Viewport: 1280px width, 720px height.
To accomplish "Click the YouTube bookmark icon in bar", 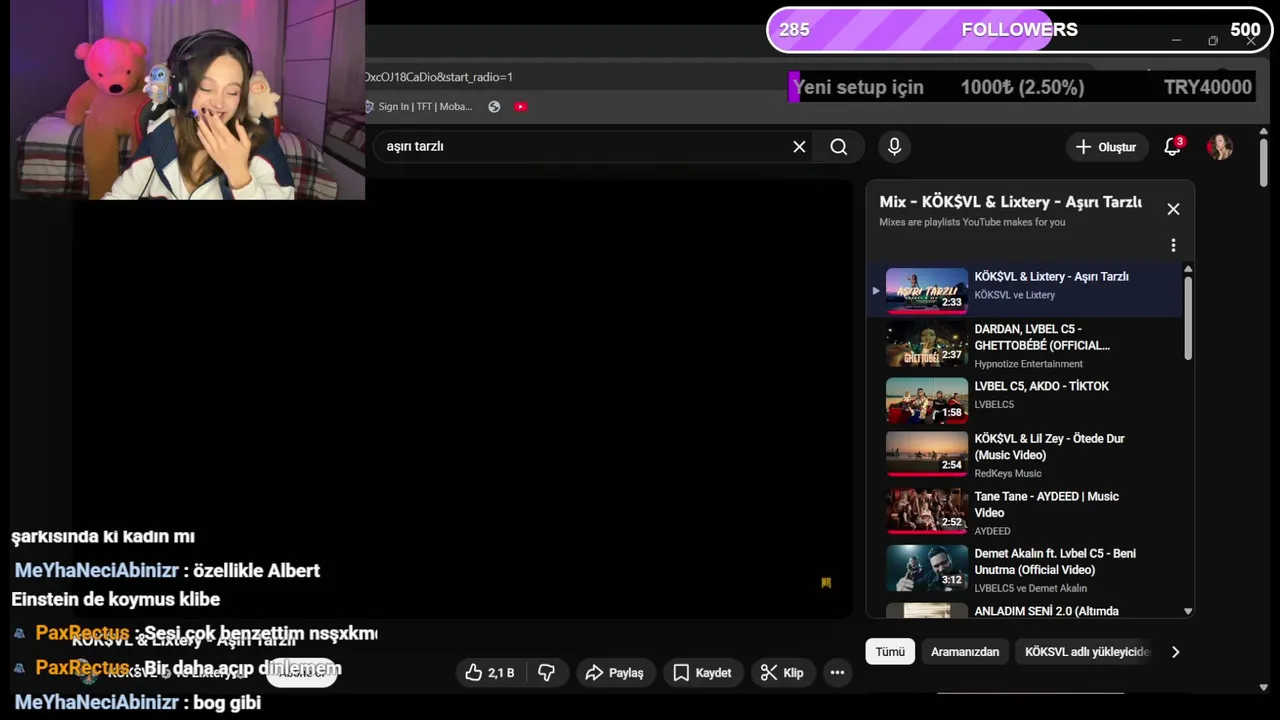I will point(520,107).
